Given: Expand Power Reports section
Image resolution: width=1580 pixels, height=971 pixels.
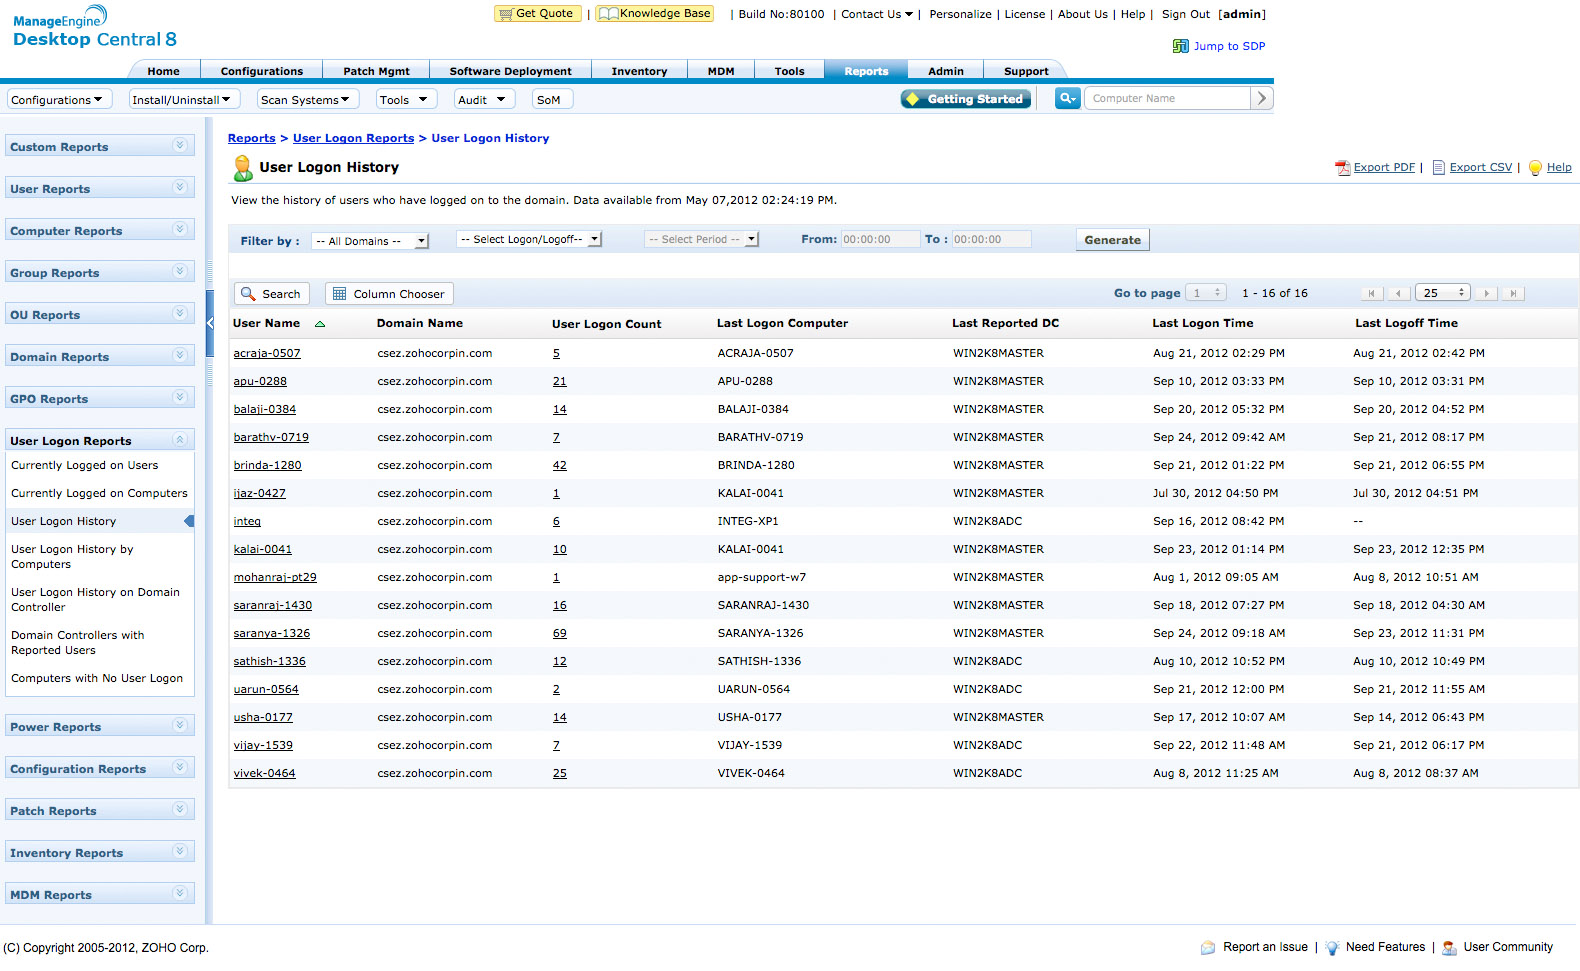Looking at the screenshot, I should point(180,726).
